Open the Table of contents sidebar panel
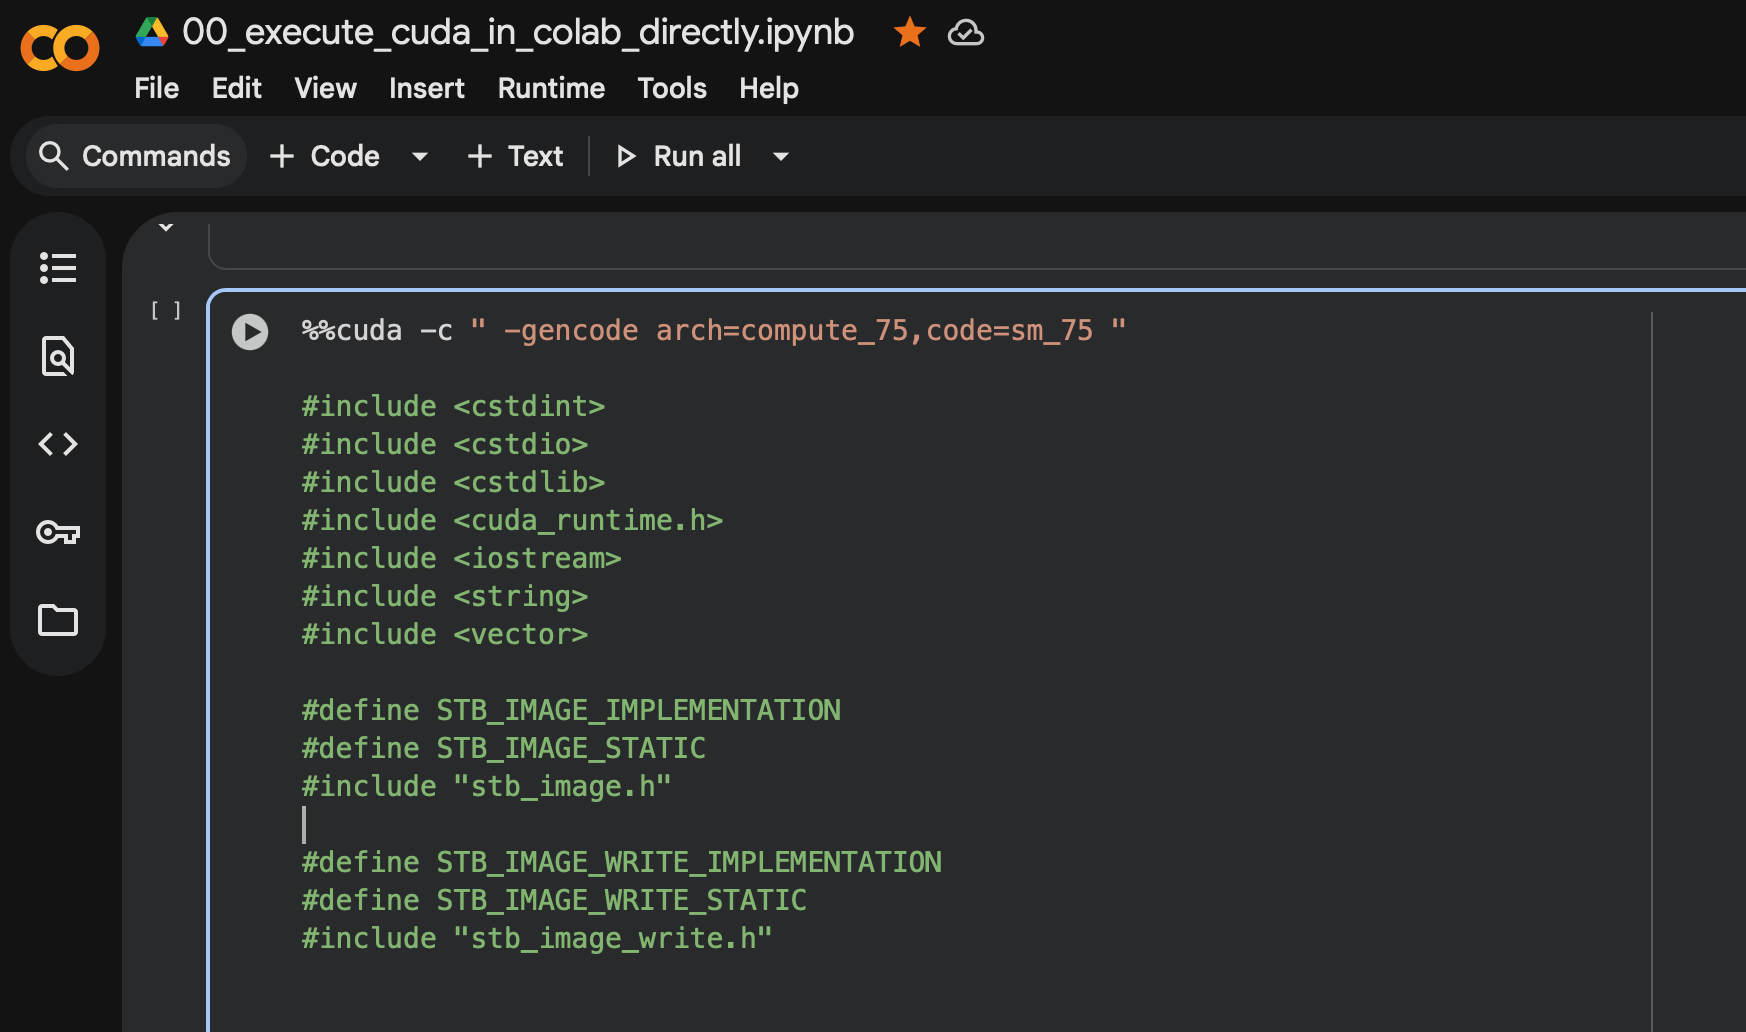 click(58, 268)
